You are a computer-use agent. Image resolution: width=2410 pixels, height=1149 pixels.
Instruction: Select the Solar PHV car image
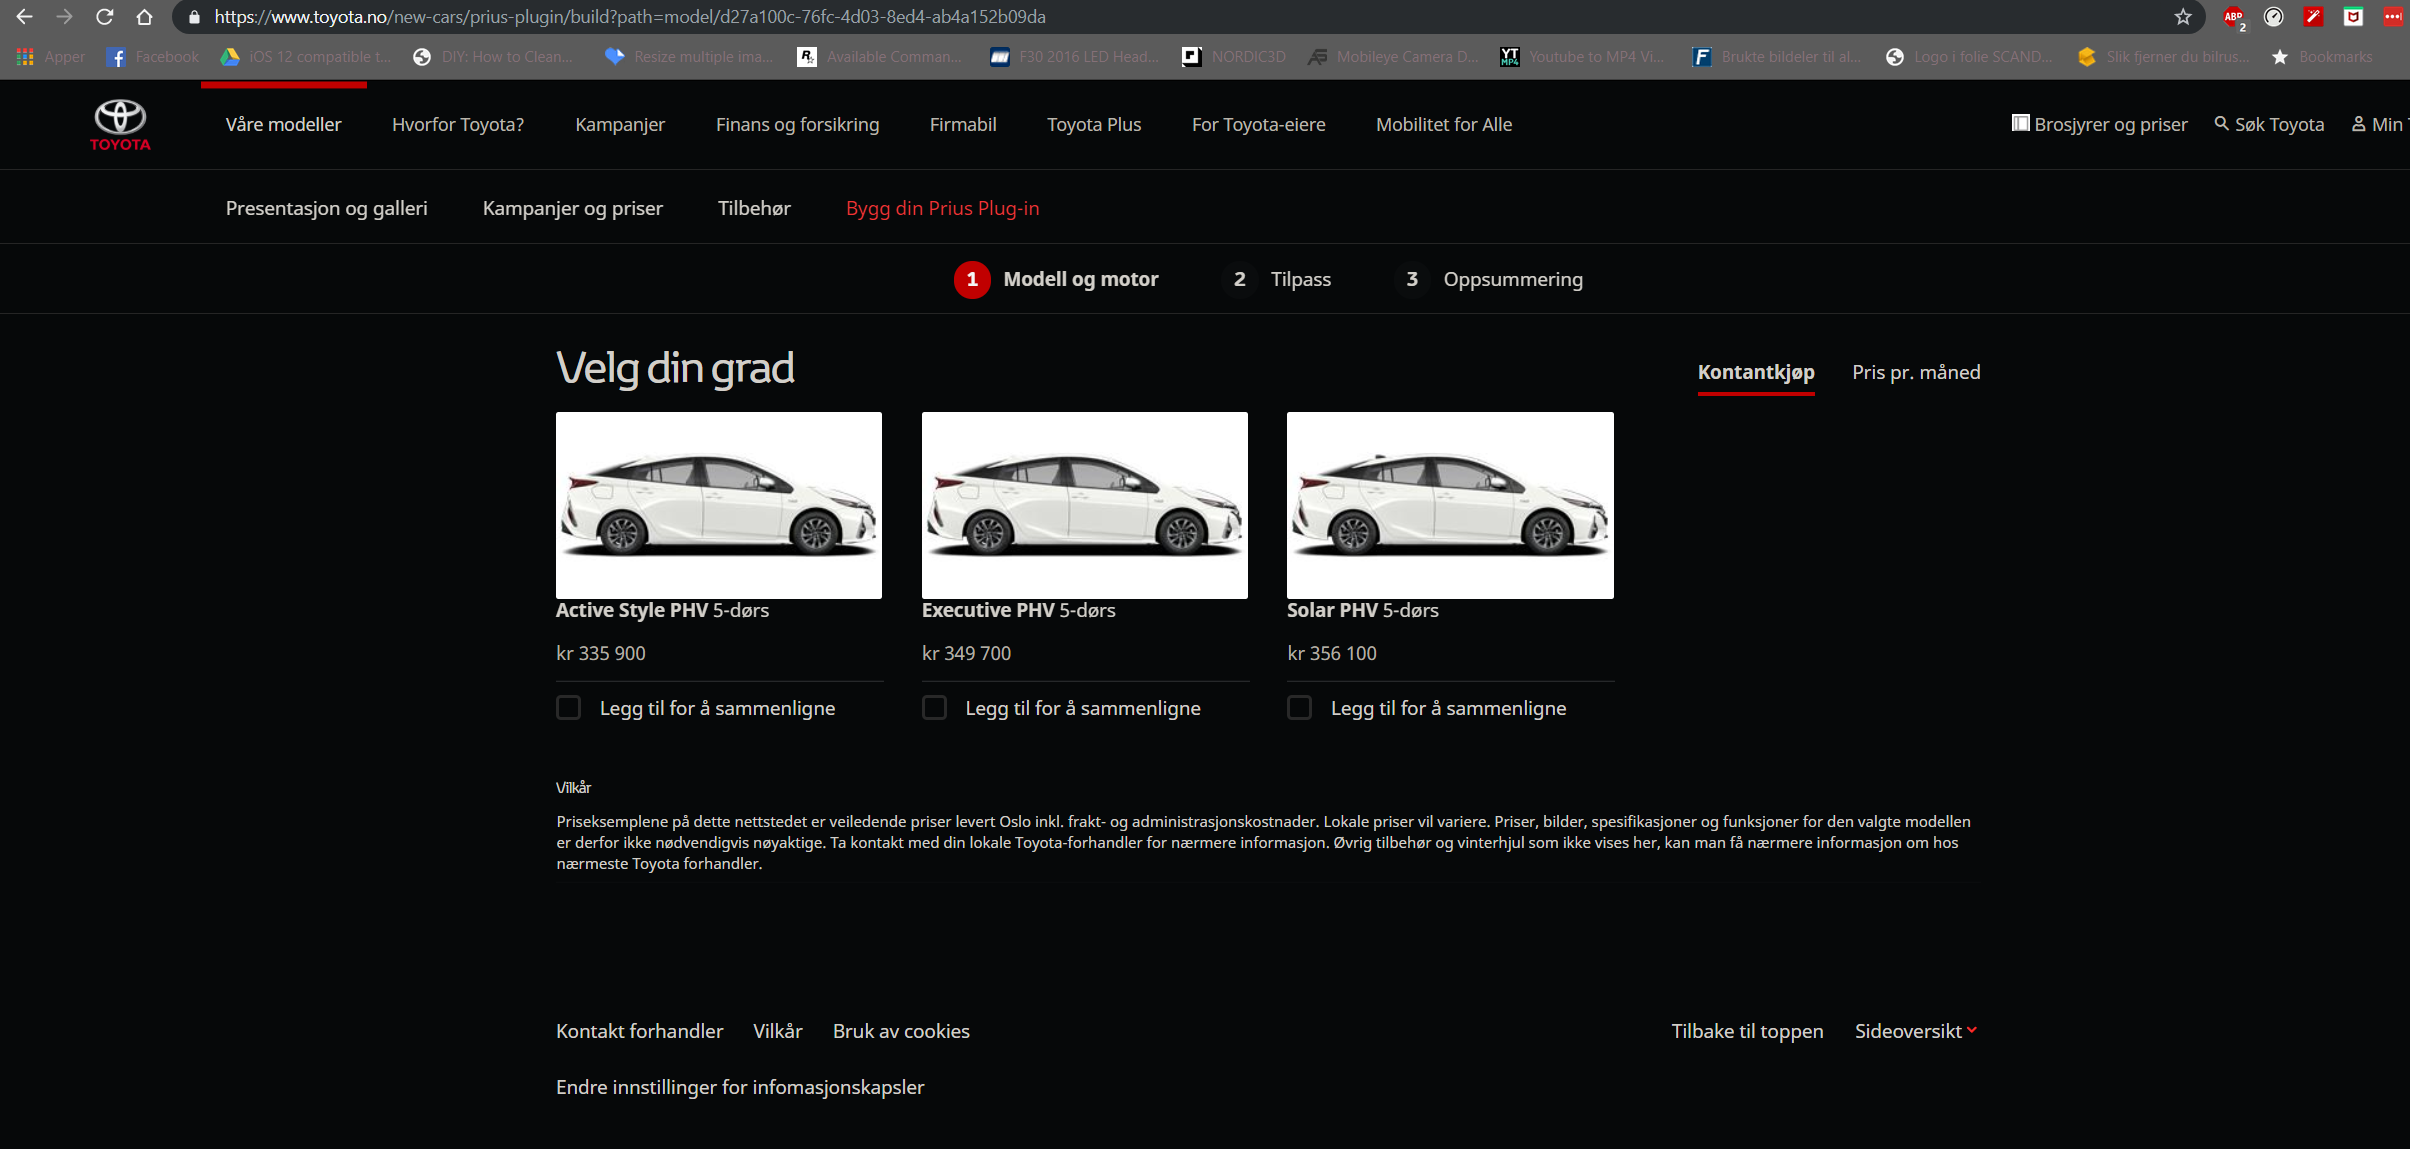tap(1450, 505)
